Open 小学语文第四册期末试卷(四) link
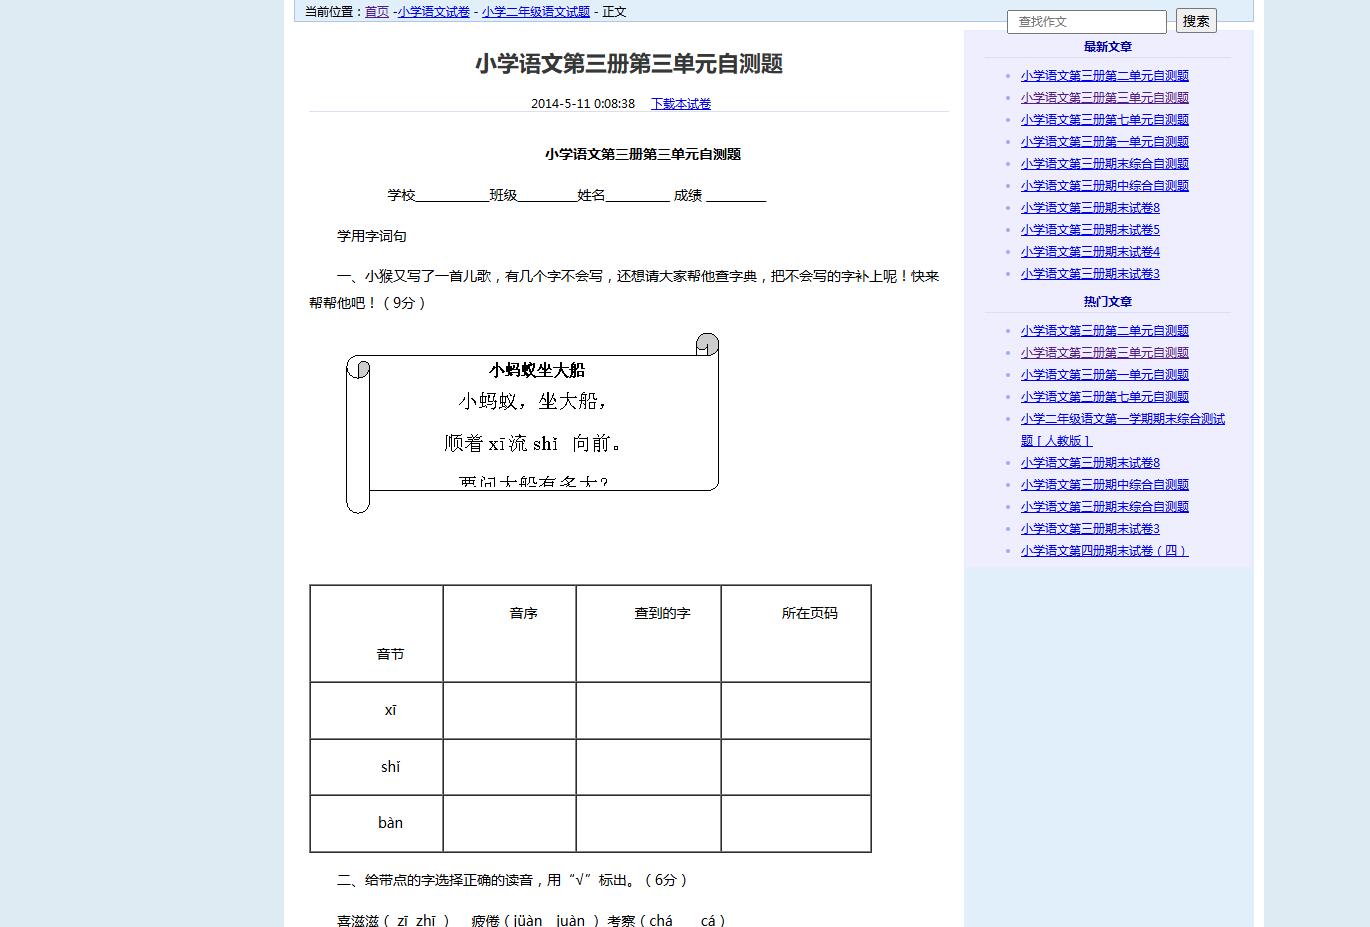 coord(1105,551)
